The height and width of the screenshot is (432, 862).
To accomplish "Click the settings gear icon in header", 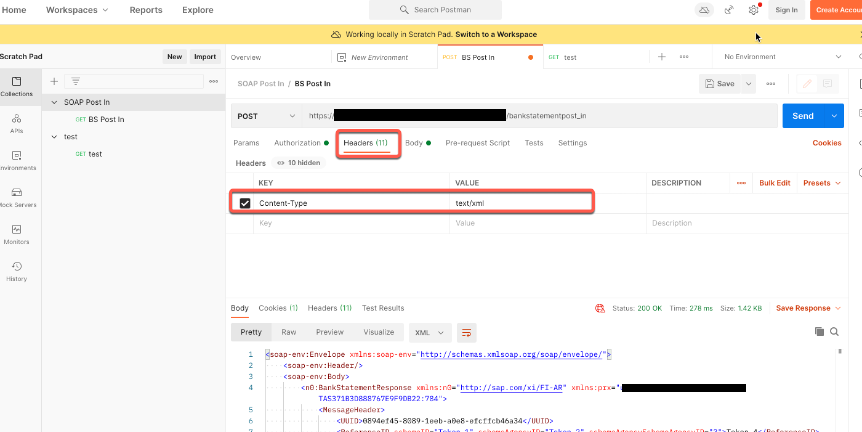I will tap(754, 10).
